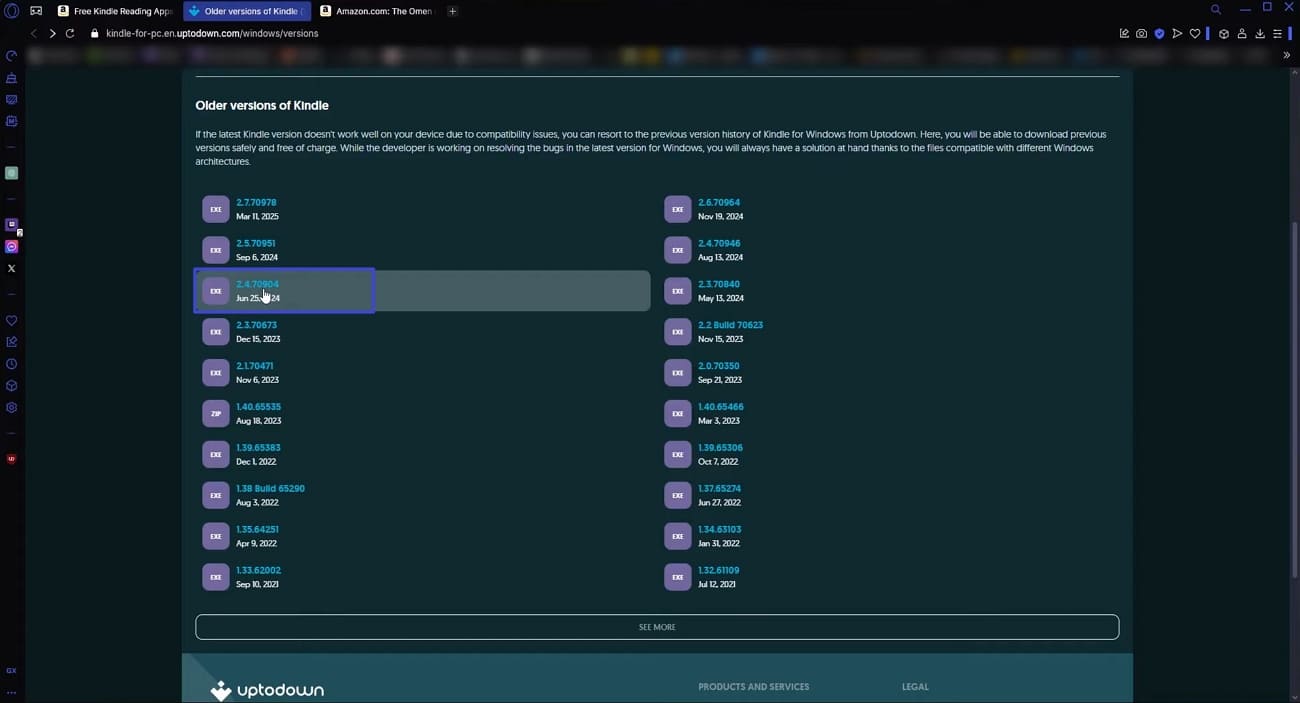The width and height of the screenshot is (1300, 703).
Task: Click the Older versions of Kindle heading
Action: [262, 105]
